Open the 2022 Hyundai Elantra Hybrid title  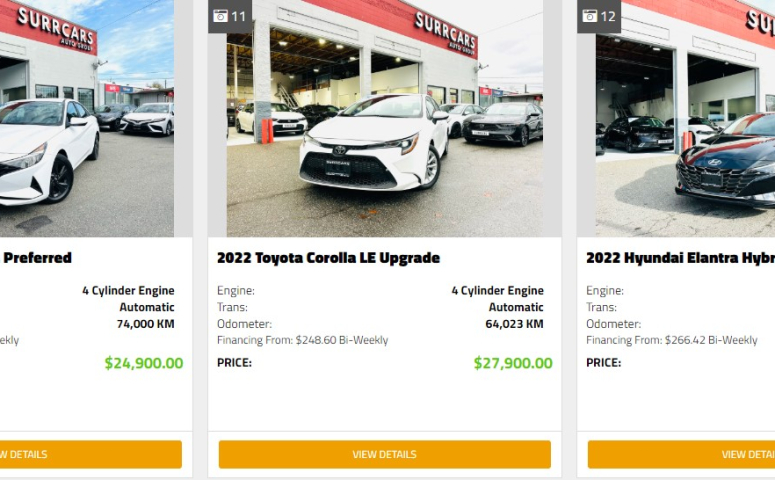[680, 258]
